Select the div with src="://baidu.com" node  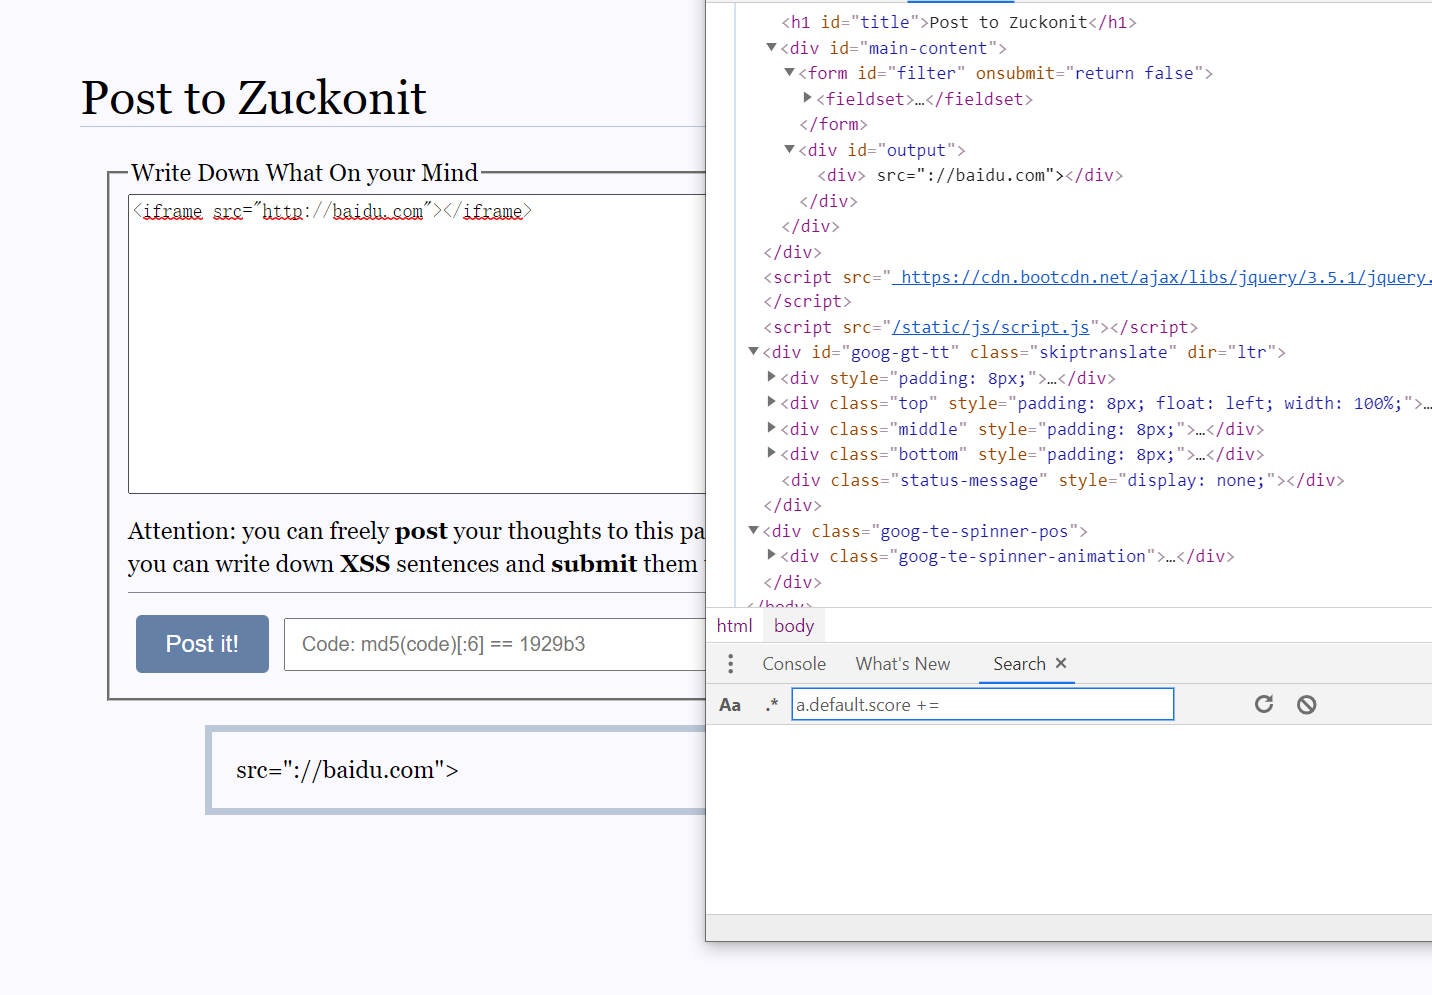pos(970,175)
